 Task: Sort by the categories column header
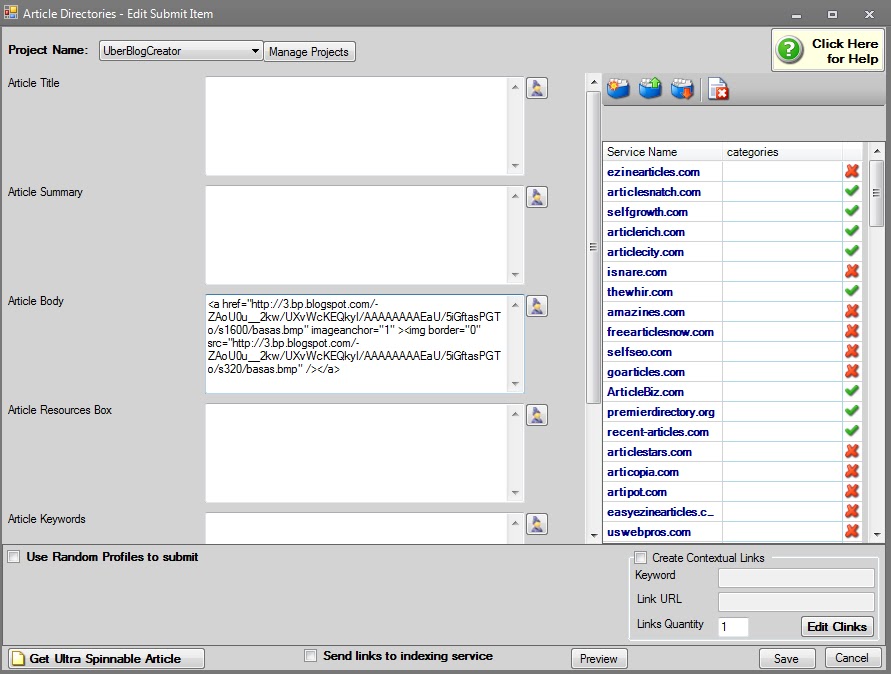click(782, 152)
